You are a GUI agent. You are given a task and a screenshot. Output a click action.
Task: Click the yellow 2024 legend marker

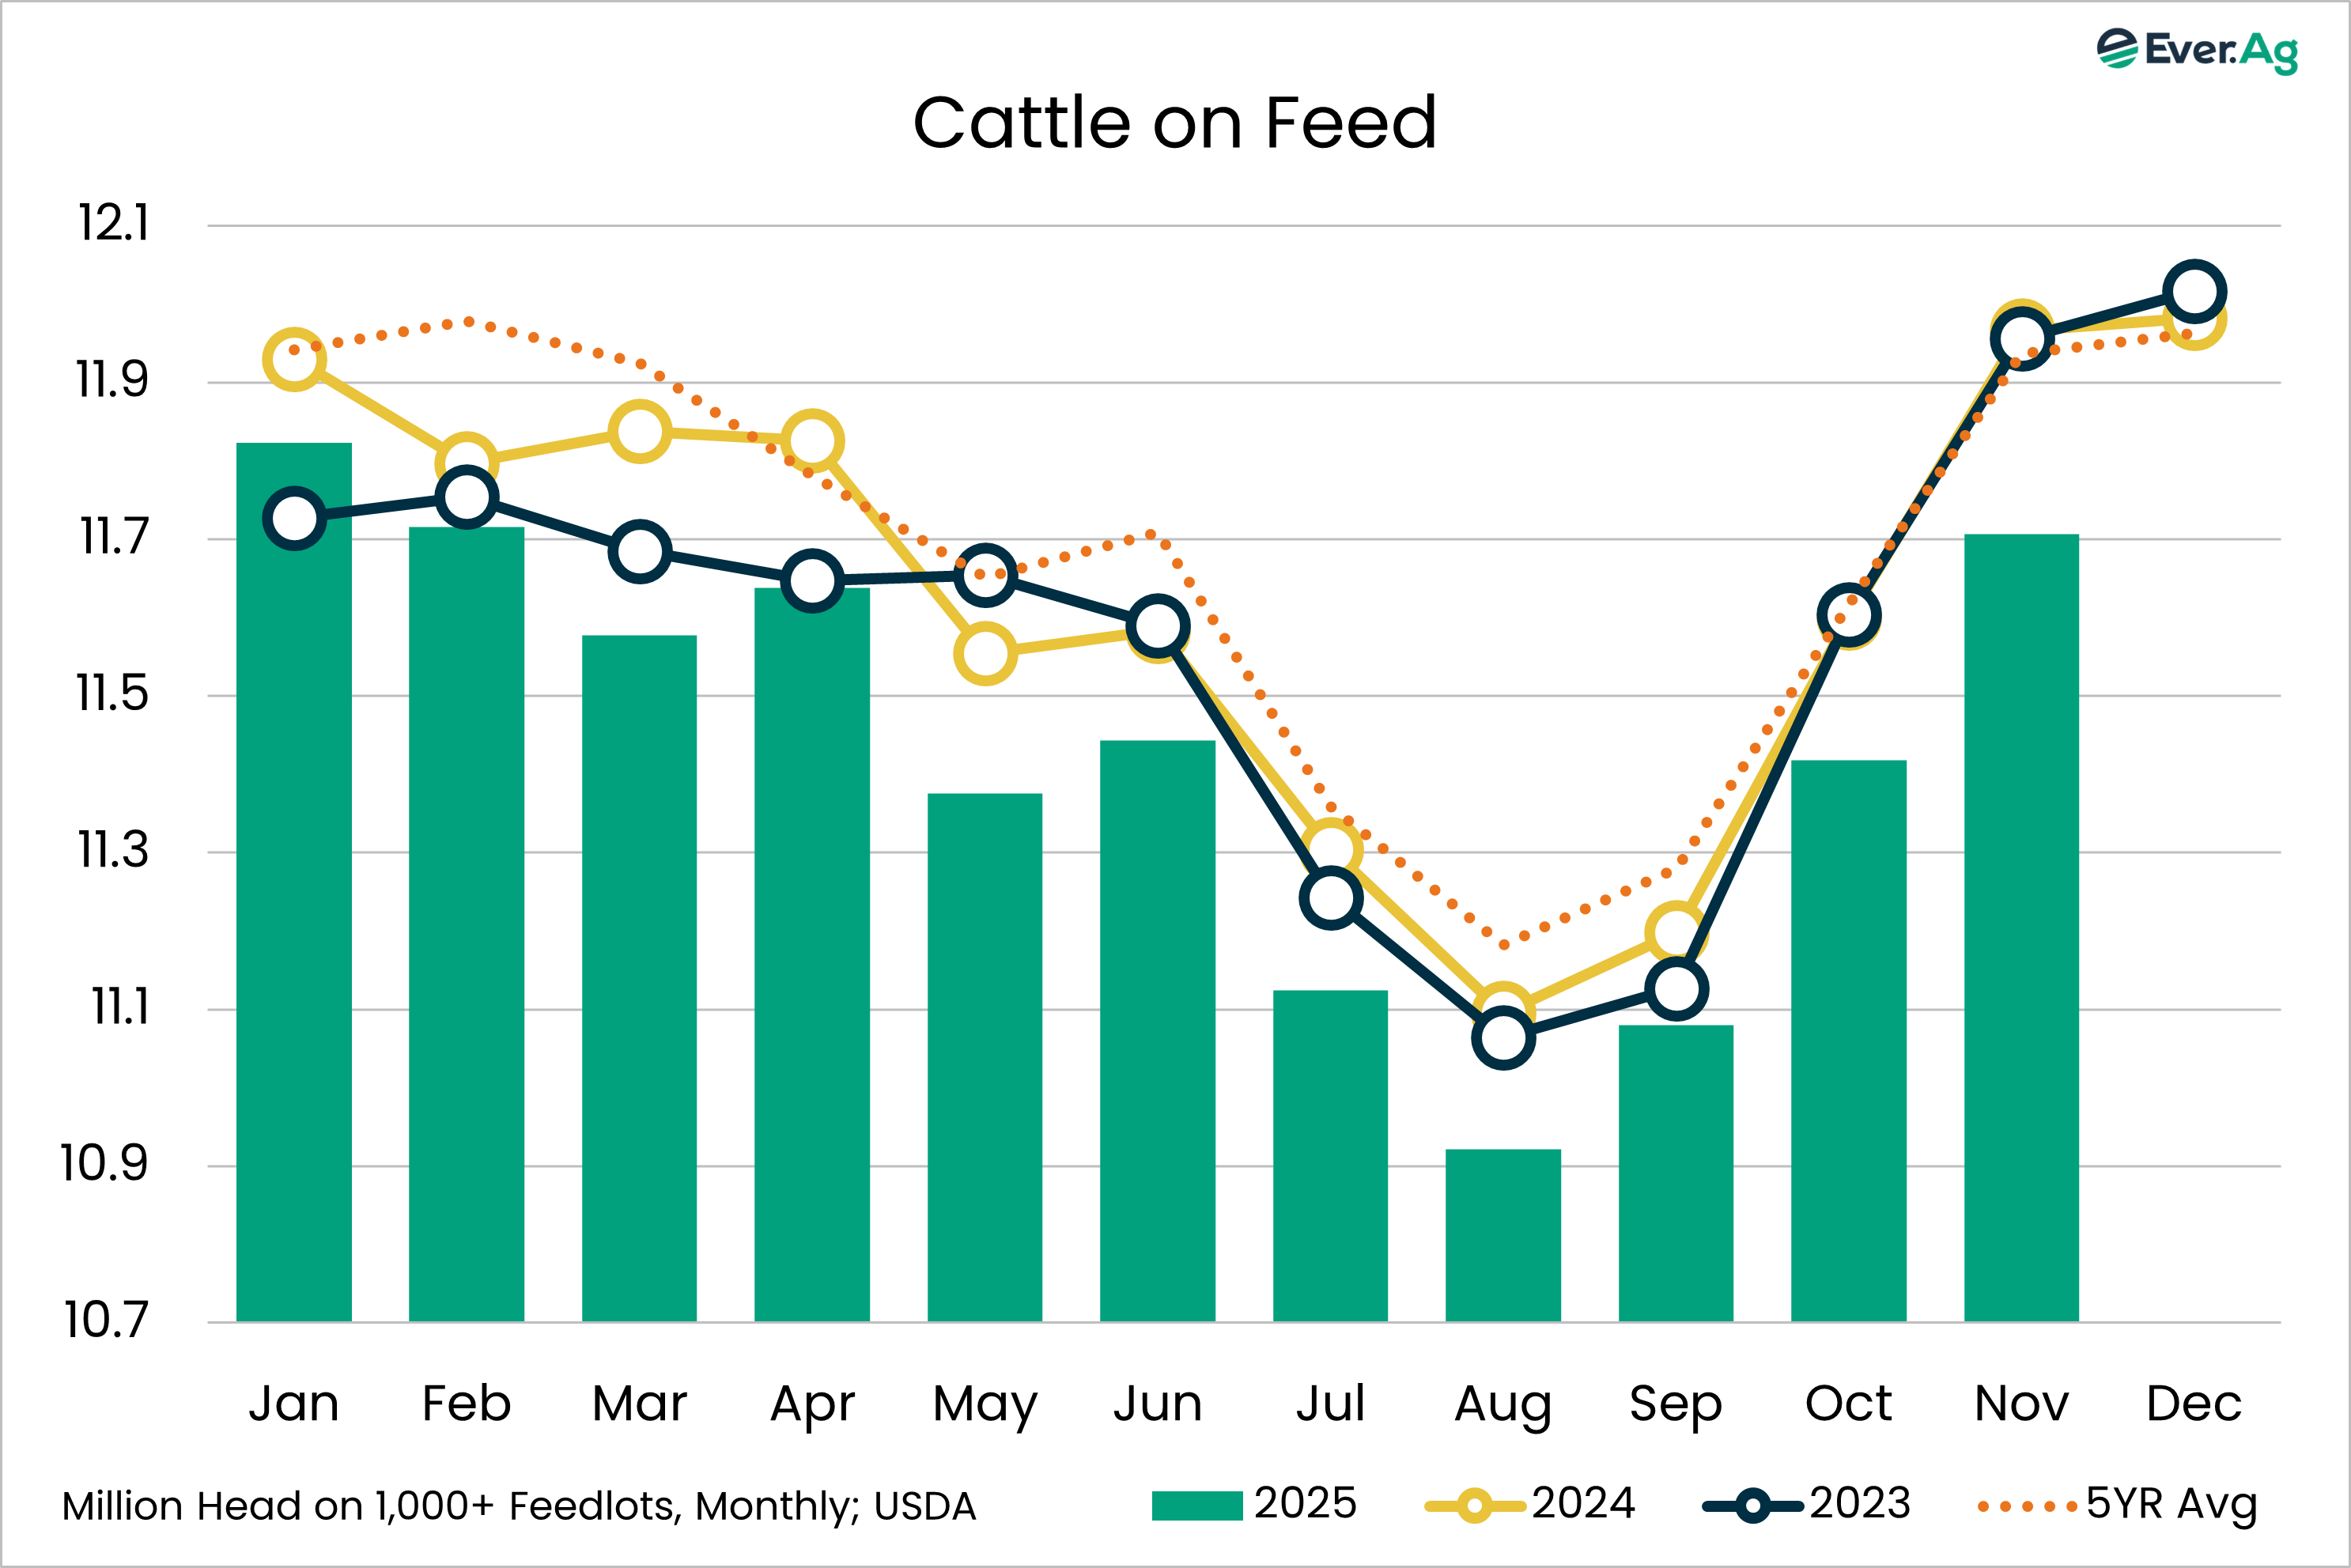pyautogui.click(x=1474, y=1505)
